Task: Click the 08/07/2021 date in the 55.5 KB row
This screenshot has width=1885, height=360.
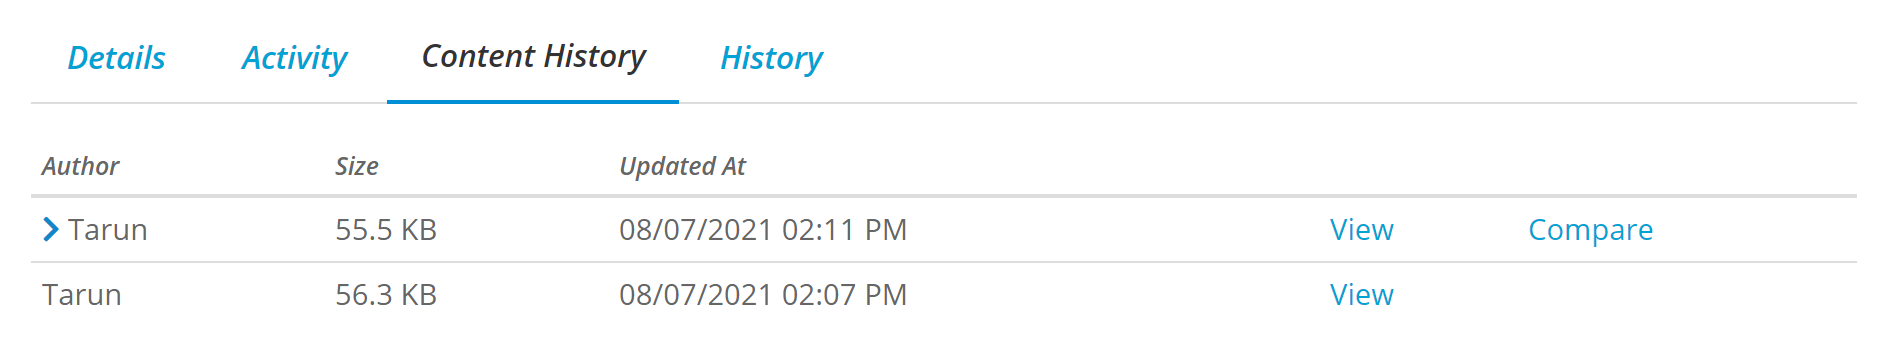Action: 696,230
